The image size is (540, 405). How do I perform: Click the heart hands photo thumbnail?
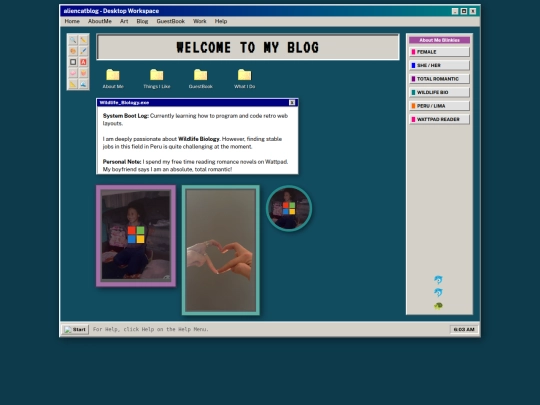(221, 250)
